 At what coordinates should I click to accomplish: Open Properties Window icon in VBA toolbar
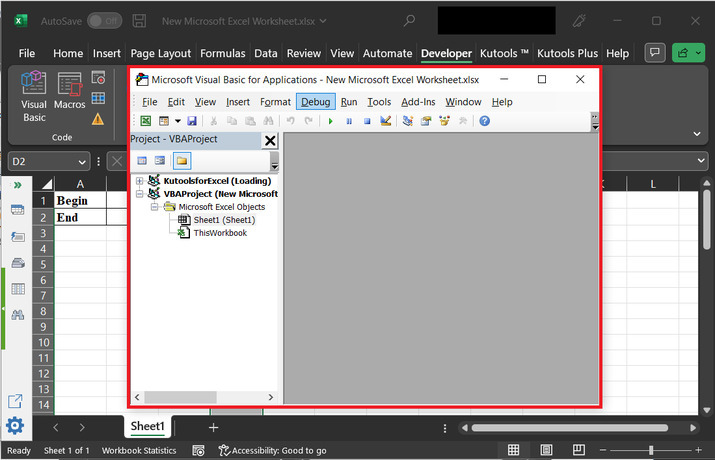(426, 121)
